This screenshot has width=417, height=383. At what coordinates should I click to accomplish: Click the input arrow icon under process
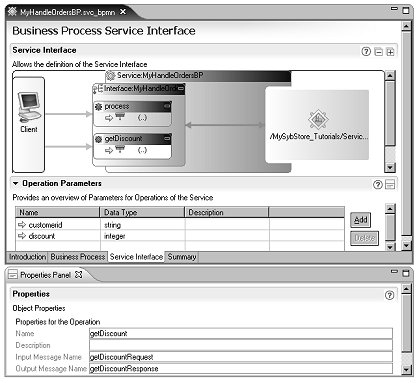tap(109, 118)
